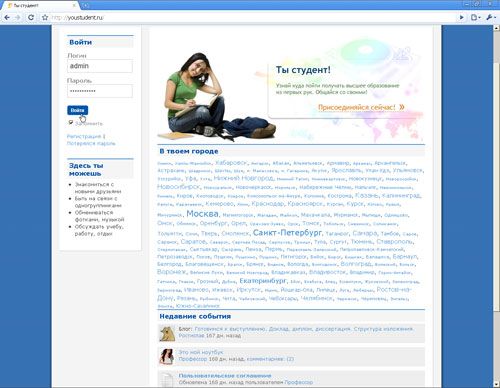Select the city Архангельск
500x388 pixels.
pos(390,163)
